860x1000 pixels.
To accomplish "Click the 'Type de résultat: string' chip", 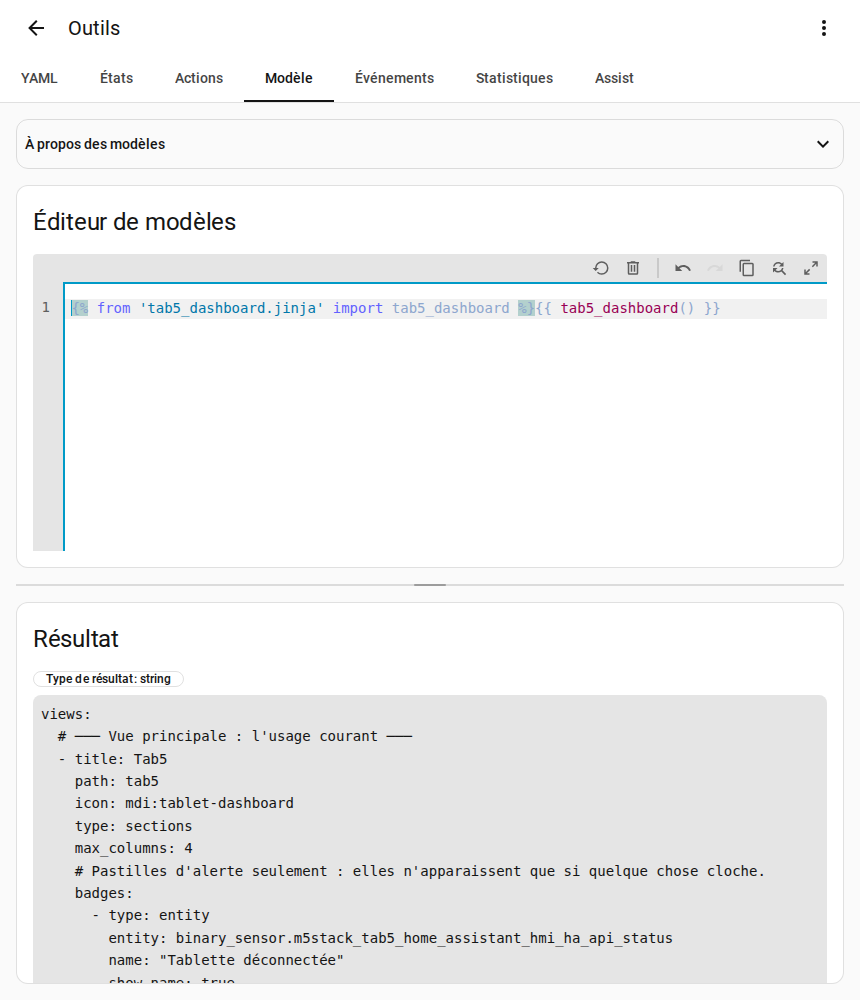I will [108, 679].
